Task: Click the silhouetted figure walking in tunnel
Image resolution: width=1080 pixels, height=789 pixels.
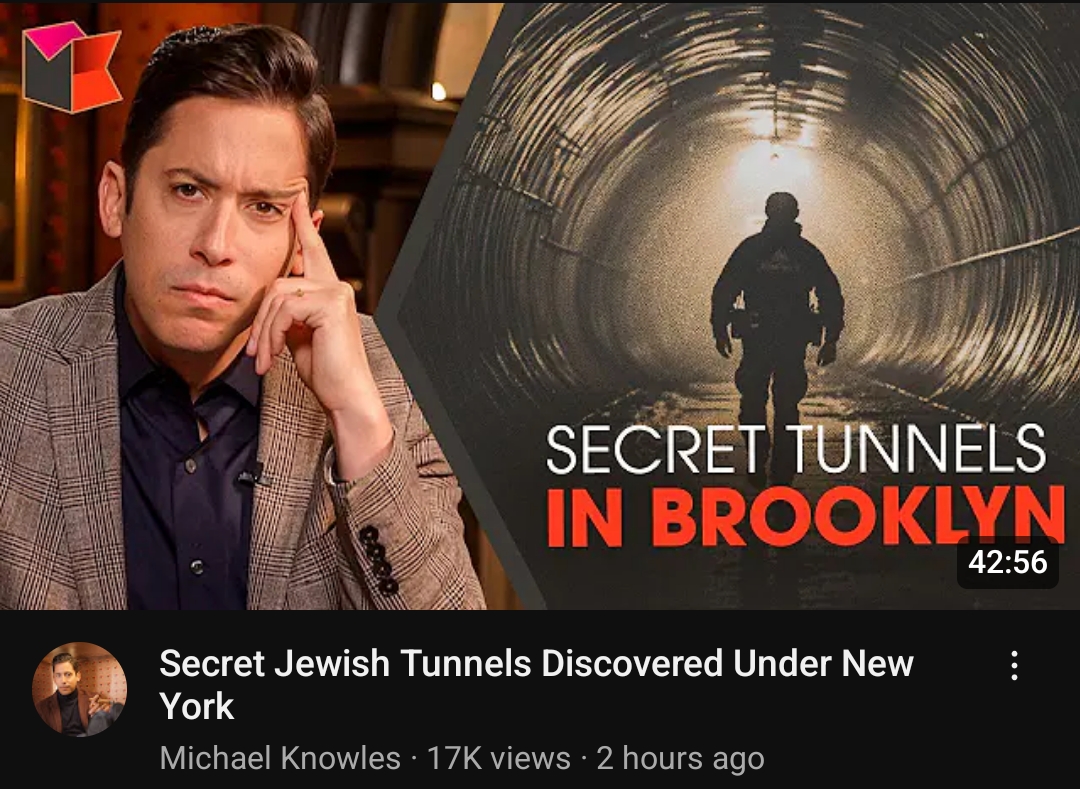Action: click(x=777, y=330)
